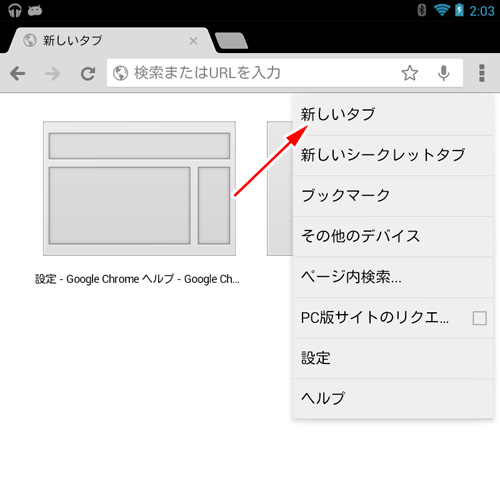
Task: Open 設定 from the menu
Action: (x=393, y=359)
